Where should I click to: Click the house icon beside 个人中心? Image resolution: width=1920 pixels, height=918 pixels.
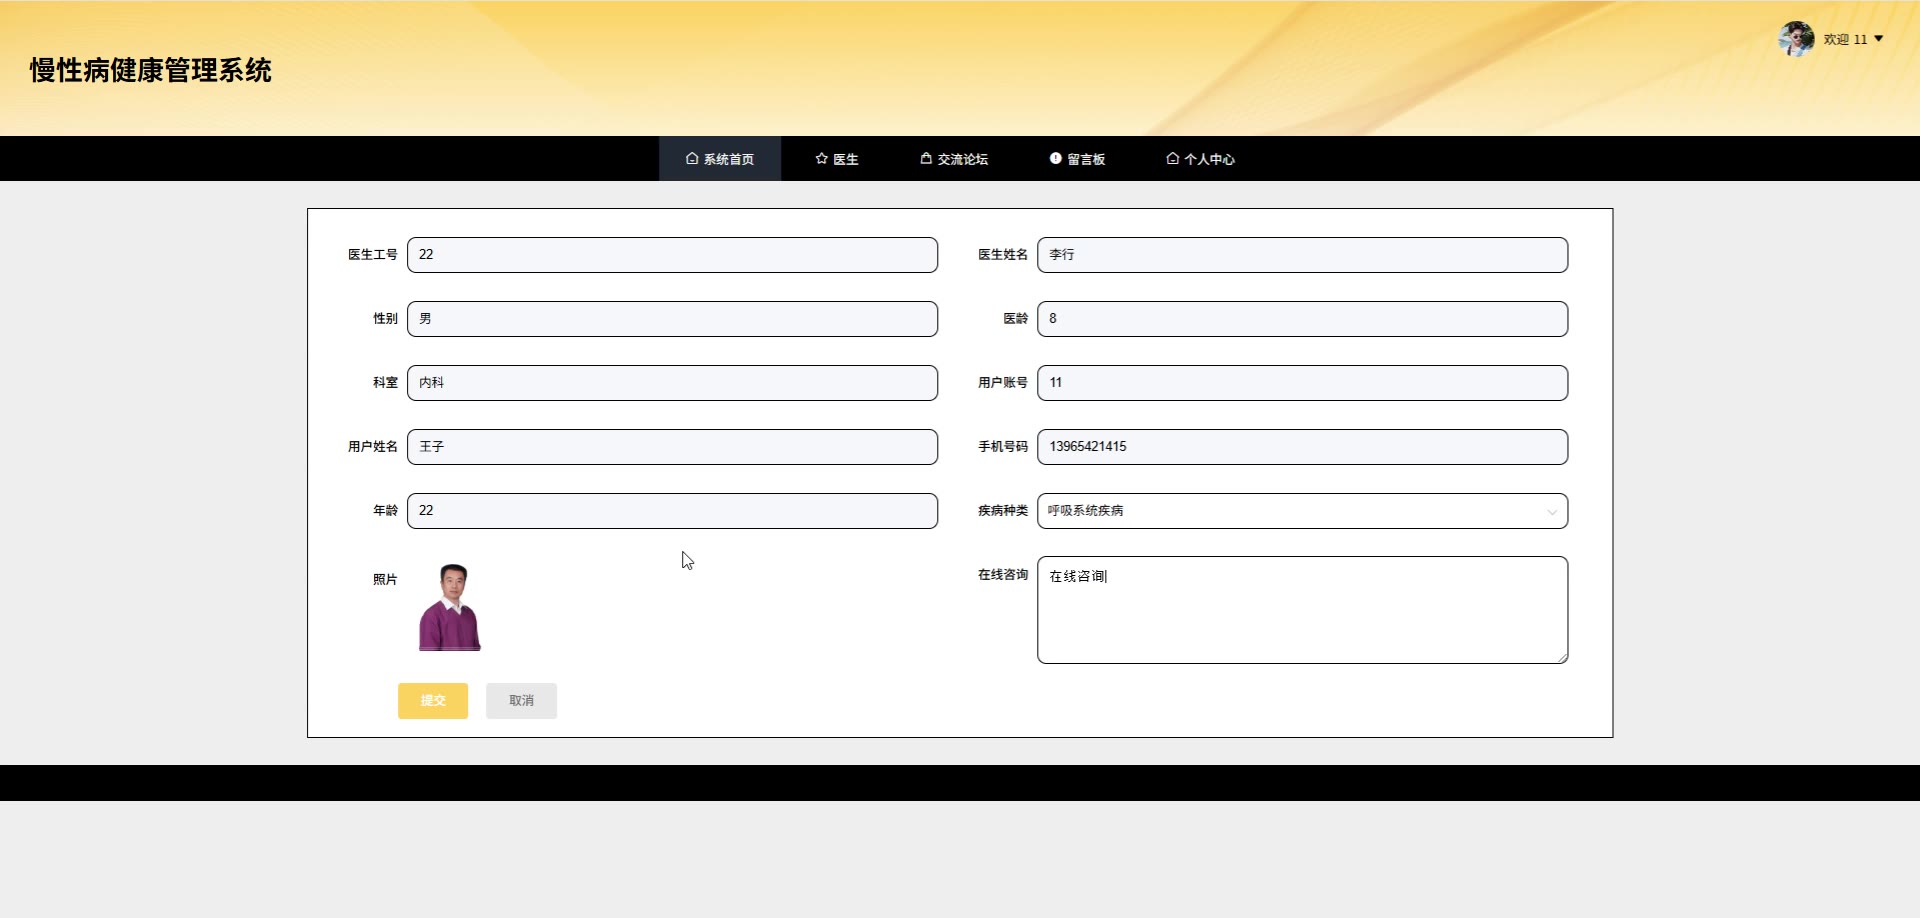1172,158
